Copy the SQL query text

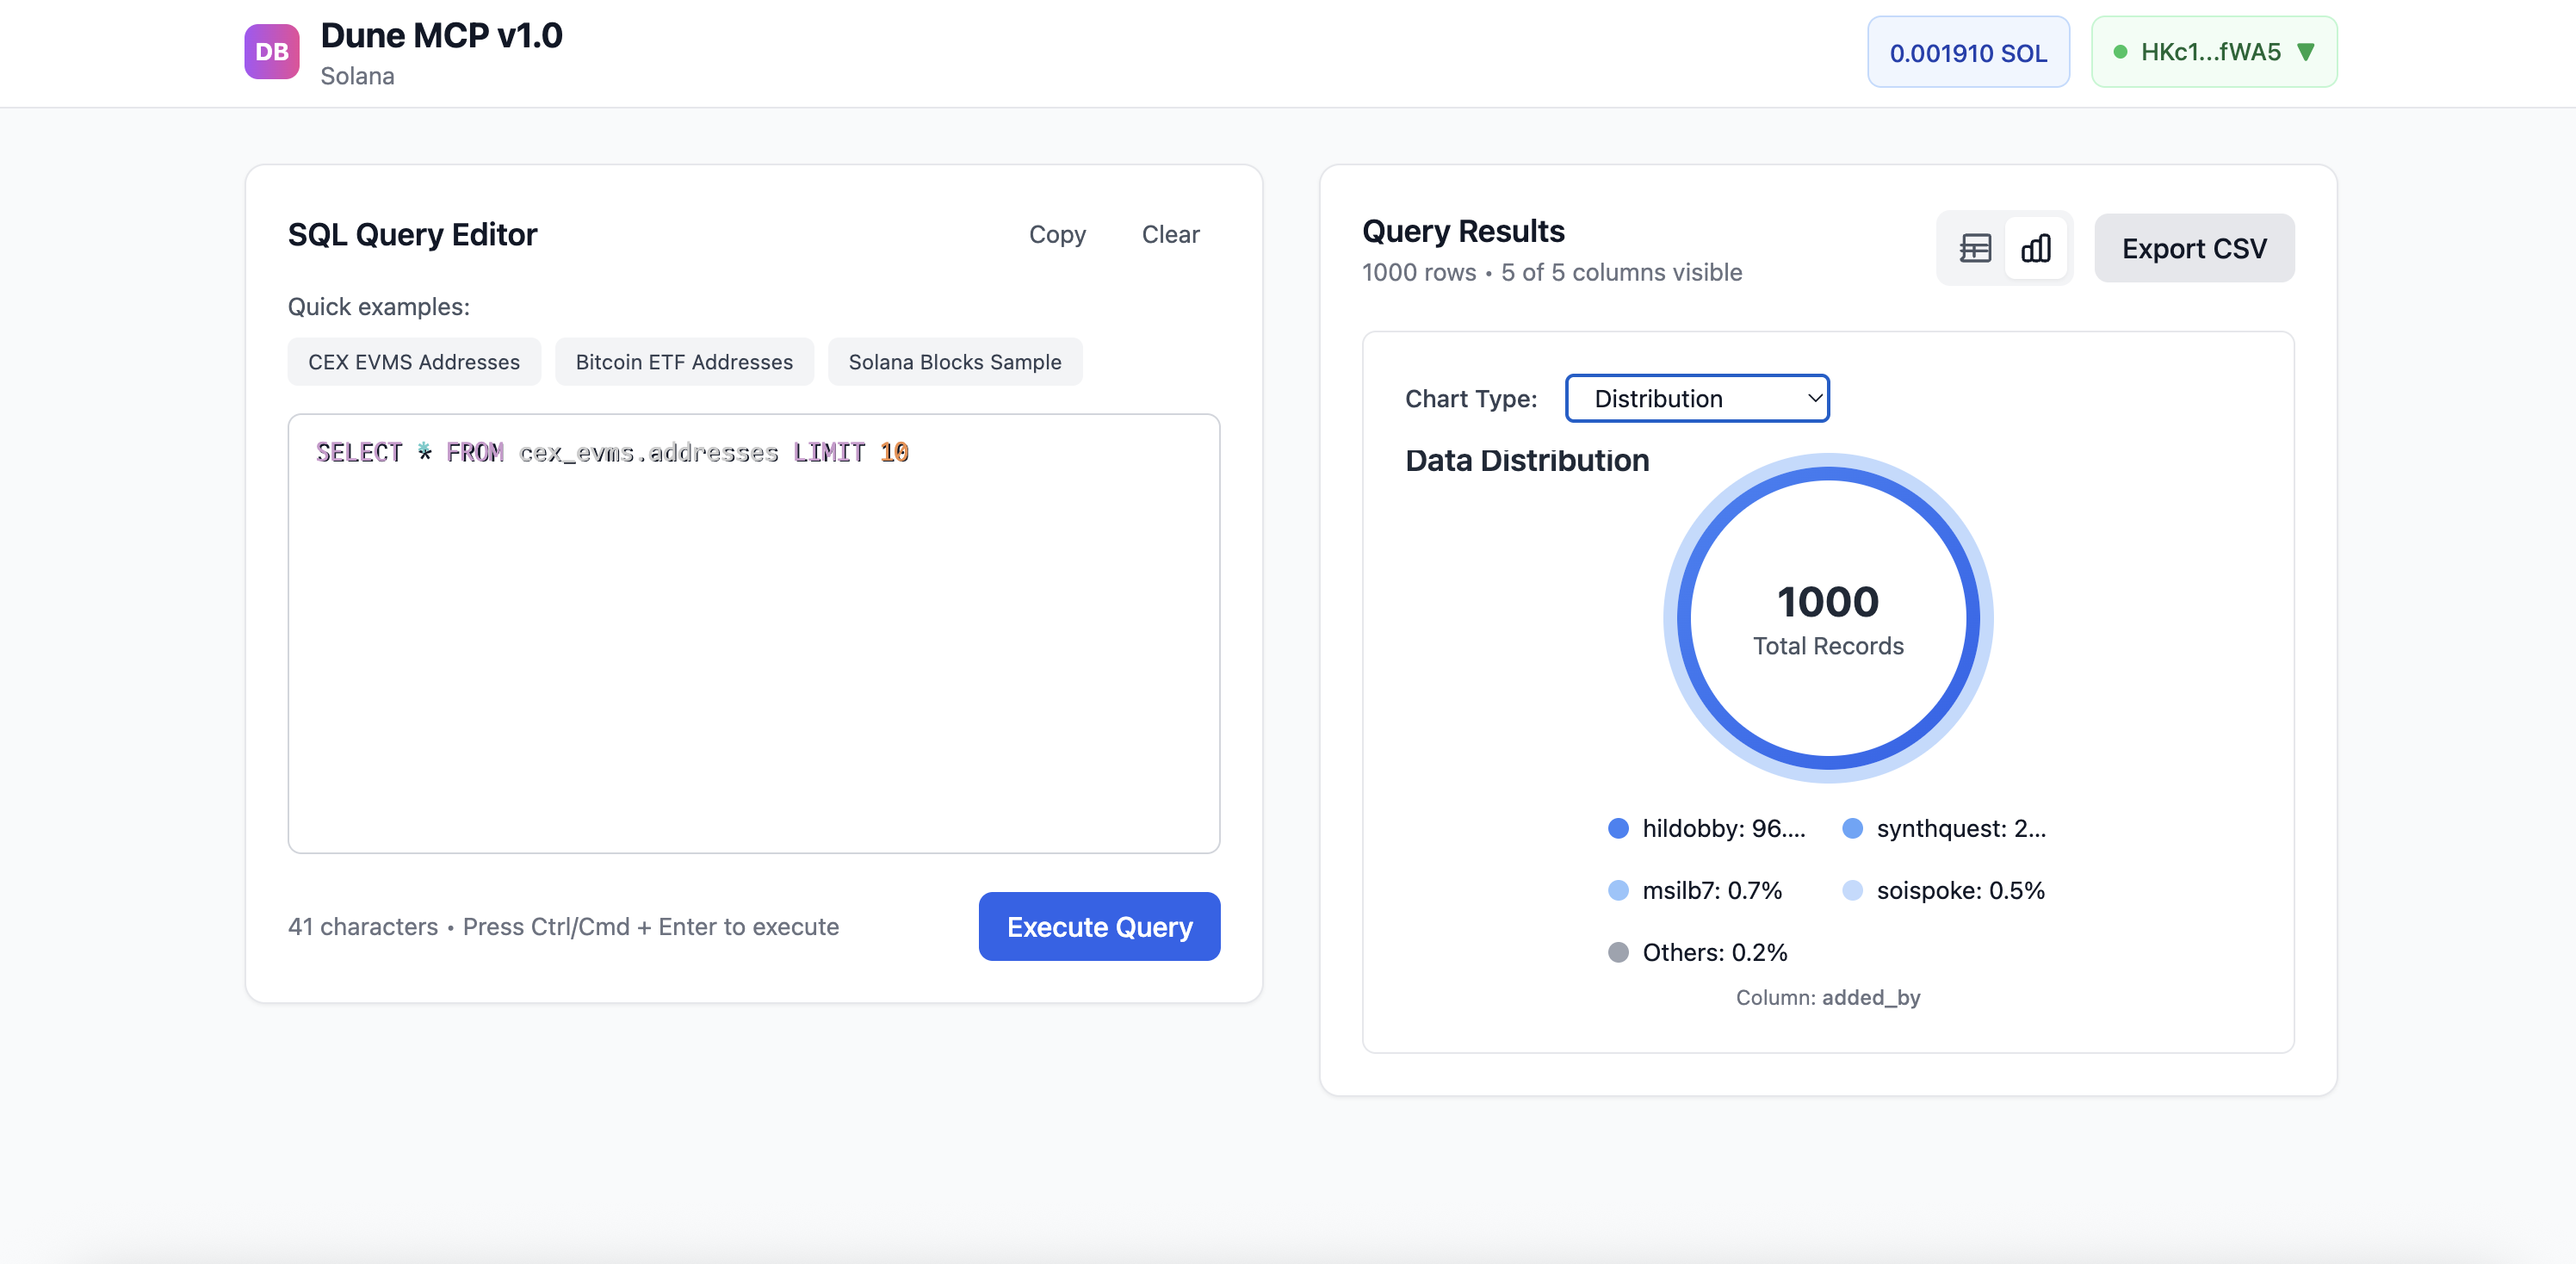pyautogui.click(x=1056, y=234)
